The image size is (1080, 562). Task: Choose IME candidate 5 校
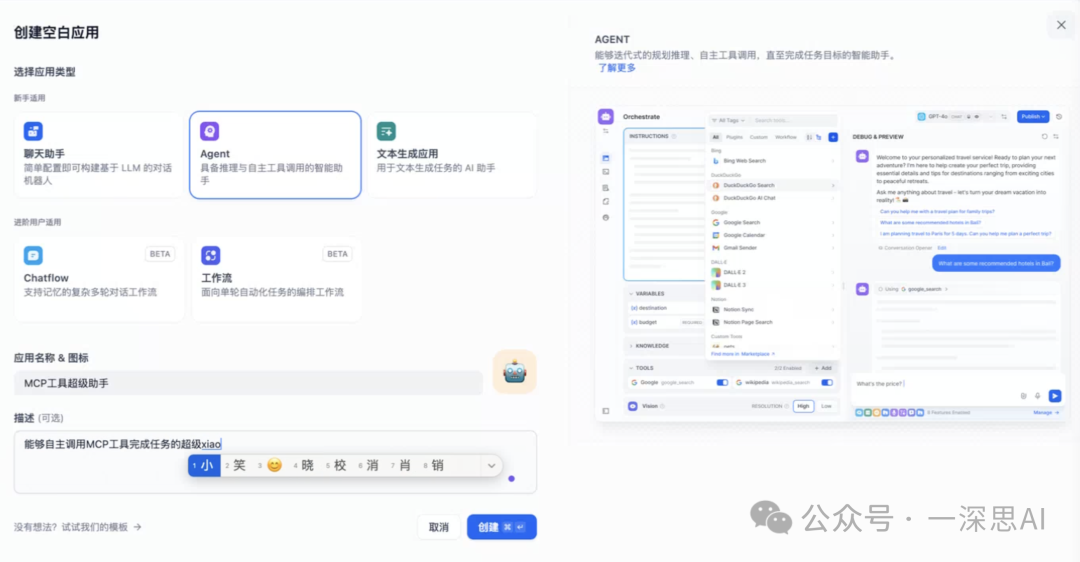[x=337, y=466]
